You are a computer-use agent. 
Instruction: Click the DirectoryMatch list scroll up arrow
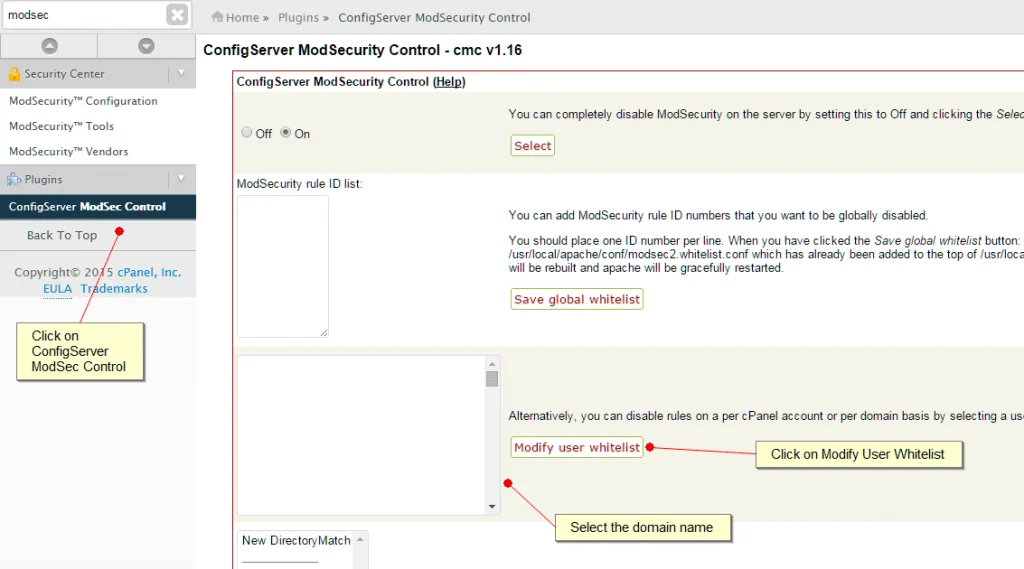360,540
